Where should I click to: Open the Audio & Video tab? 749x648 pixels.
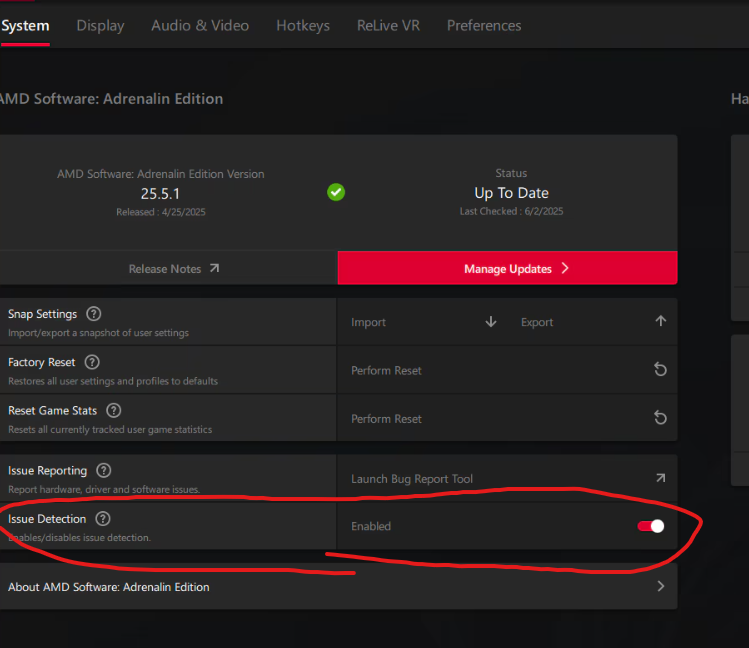(200, 26)
